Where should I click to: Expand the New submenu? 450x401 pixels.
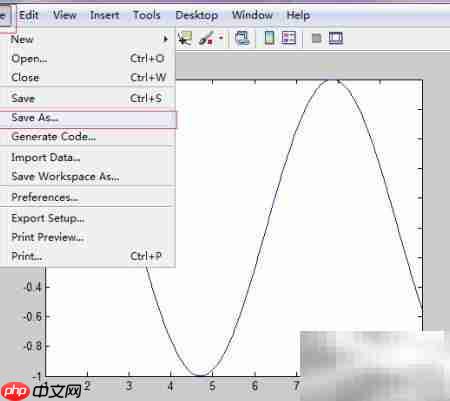click(88, 39)
